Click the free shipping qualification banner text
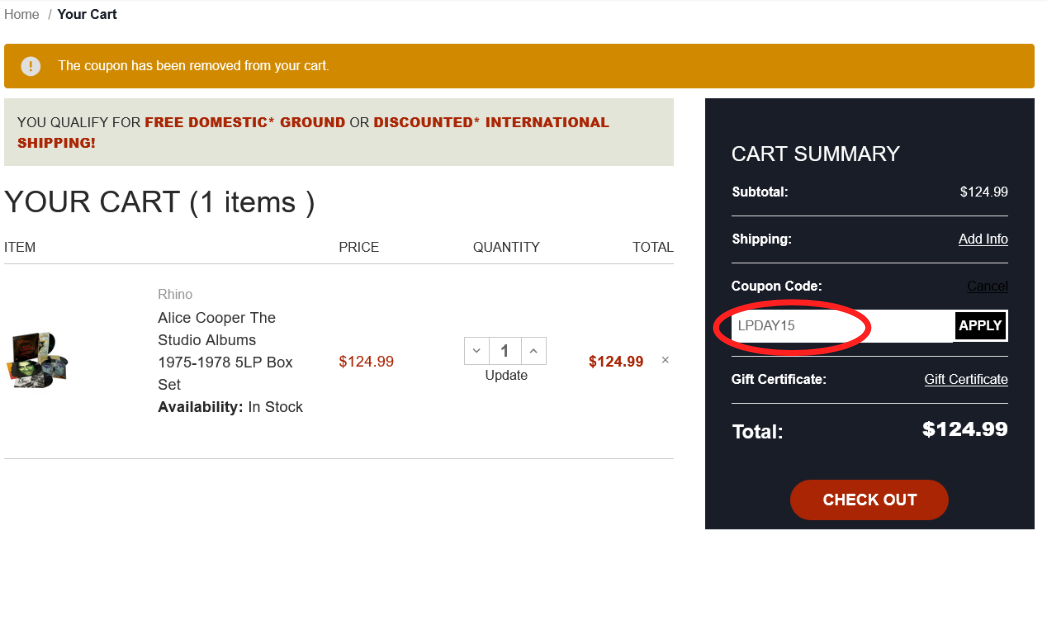 (x=313, y=132)
